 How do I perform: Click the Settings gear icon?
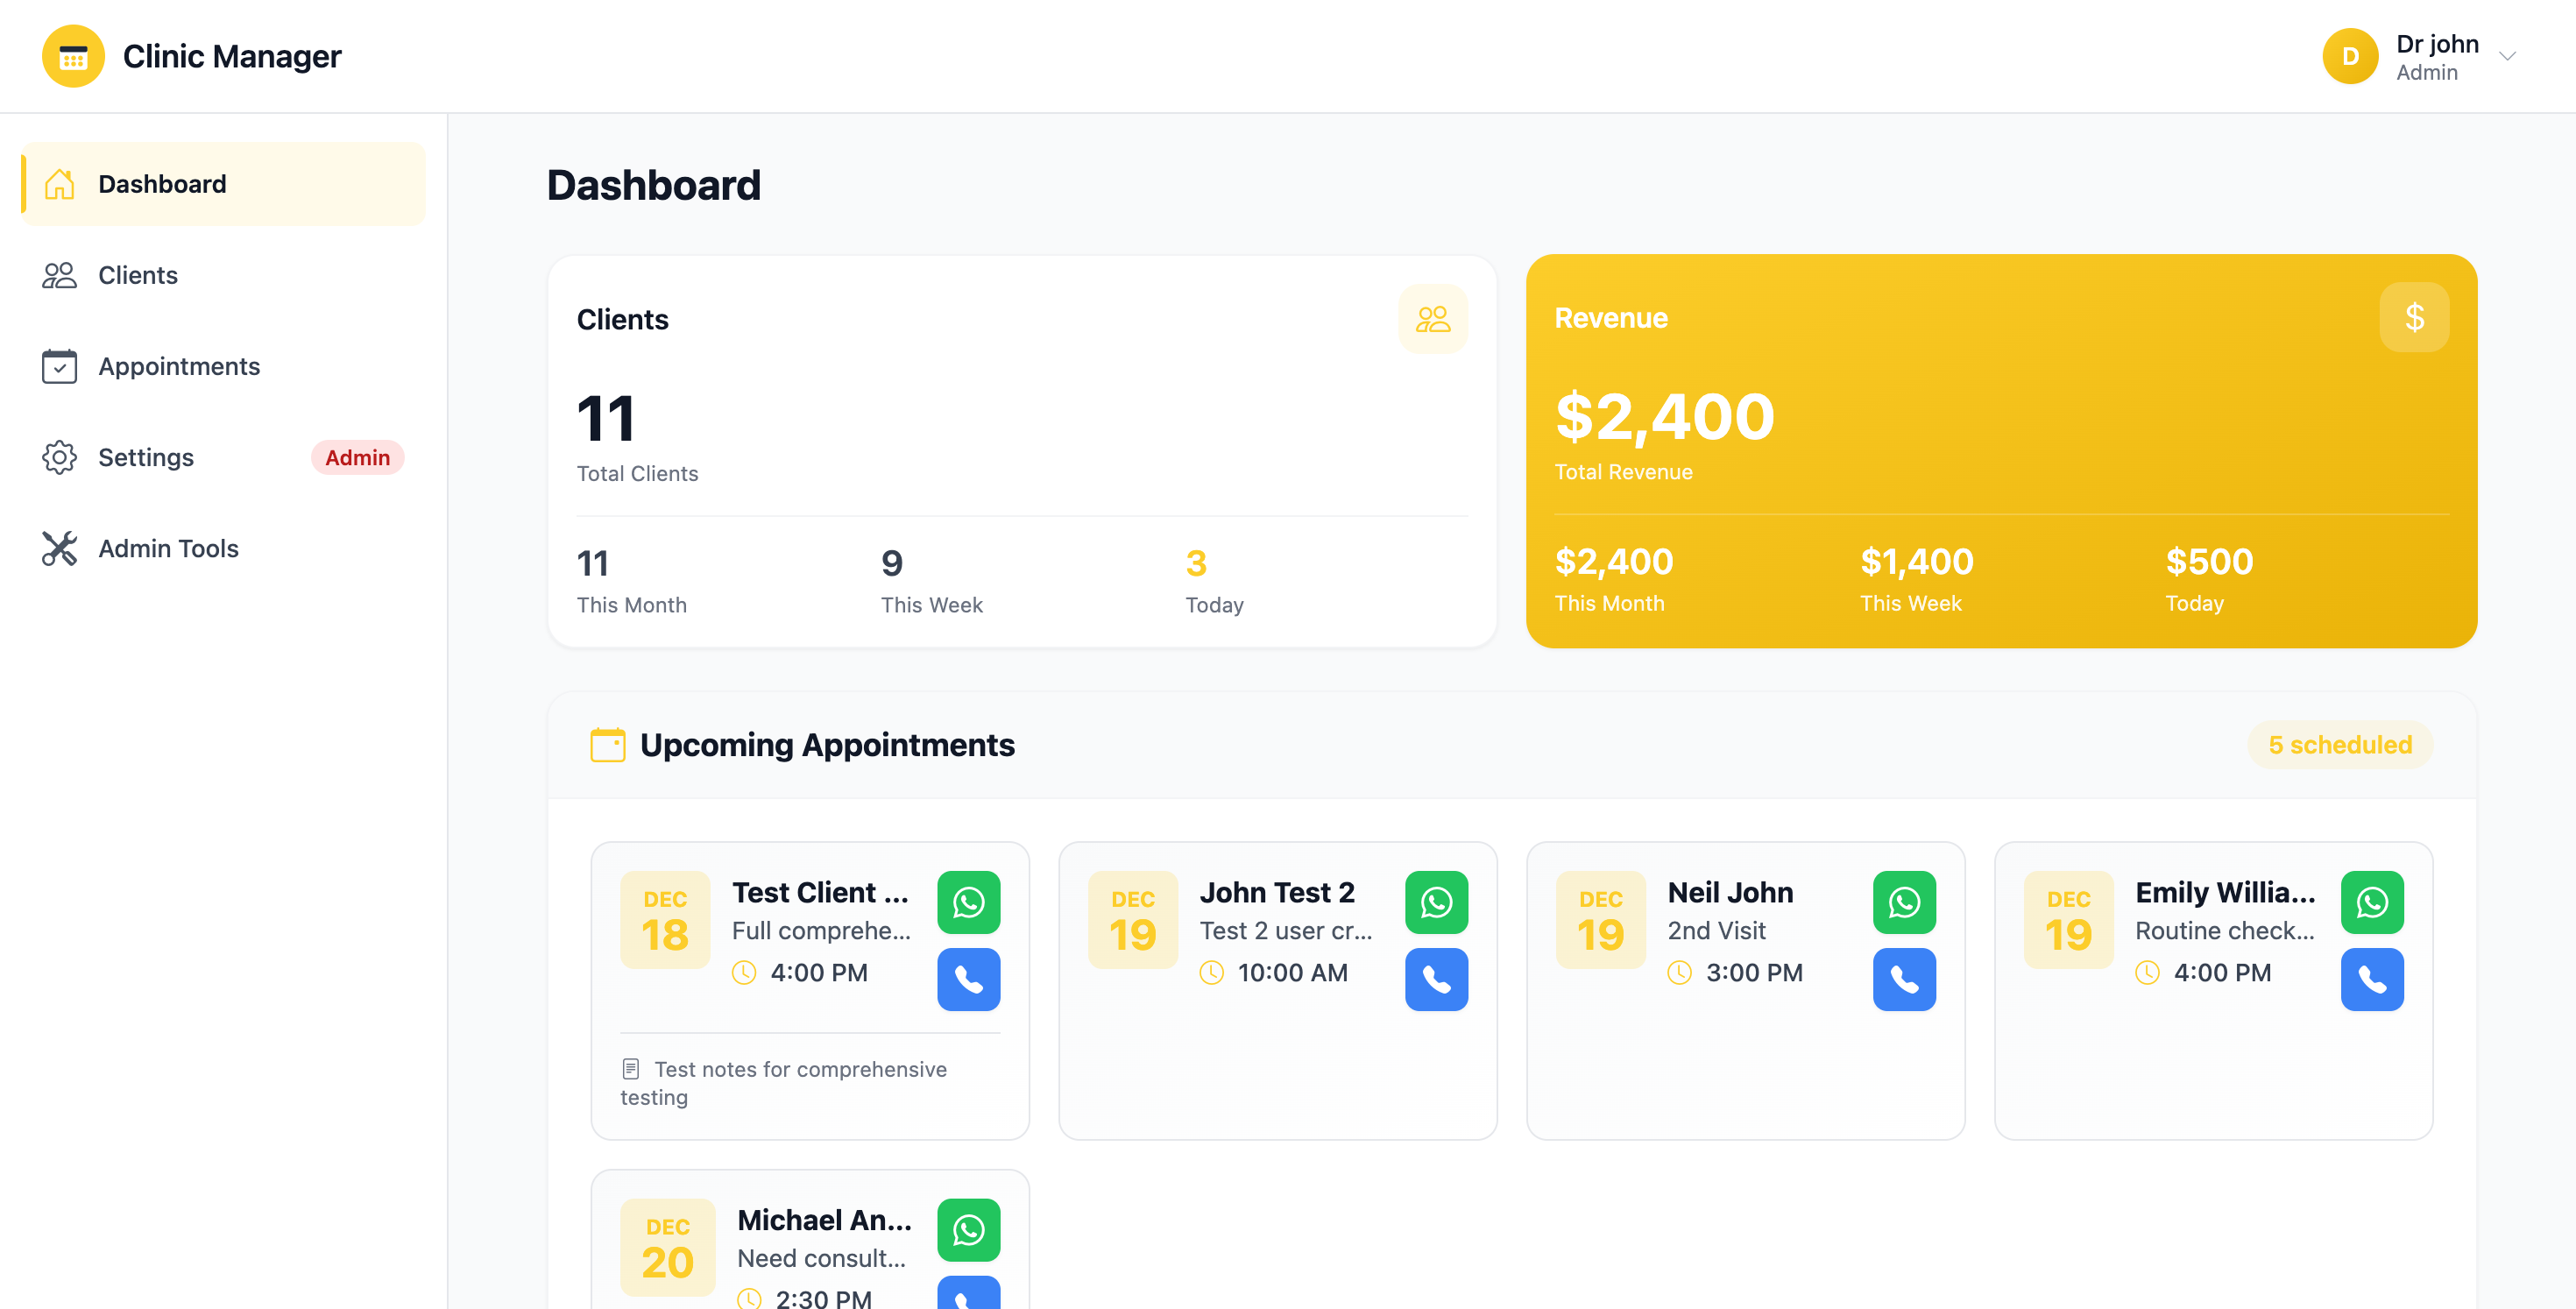[x=60, y=457]
